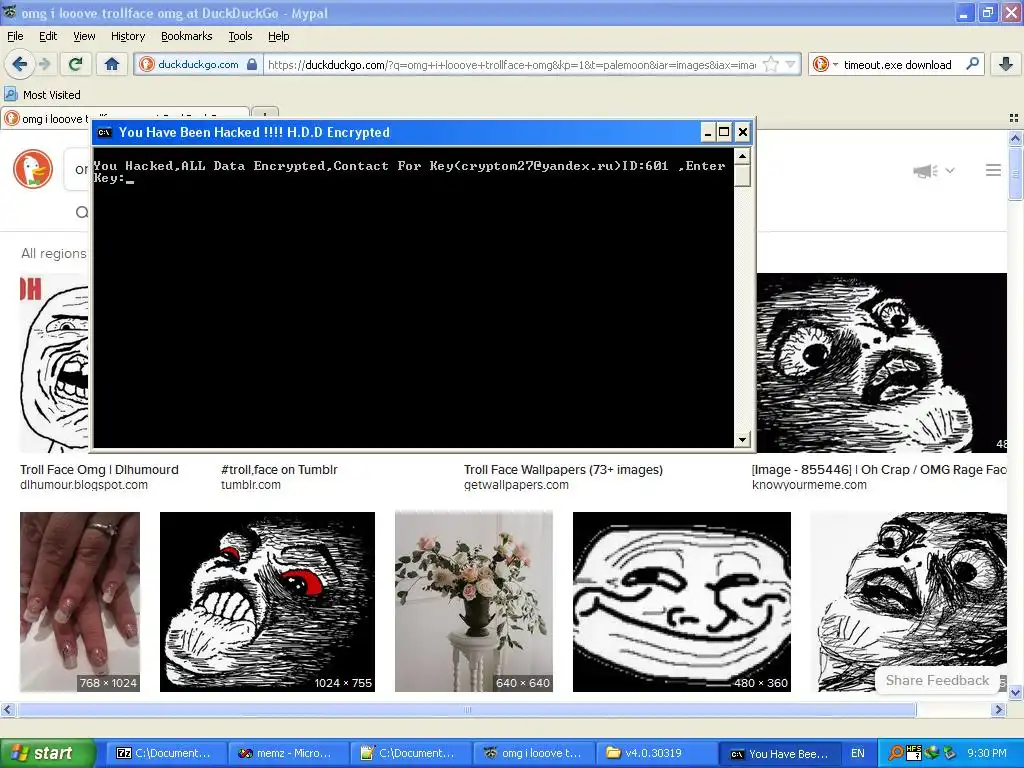
Task: Click in the URL address field
Action: (511, 64)
